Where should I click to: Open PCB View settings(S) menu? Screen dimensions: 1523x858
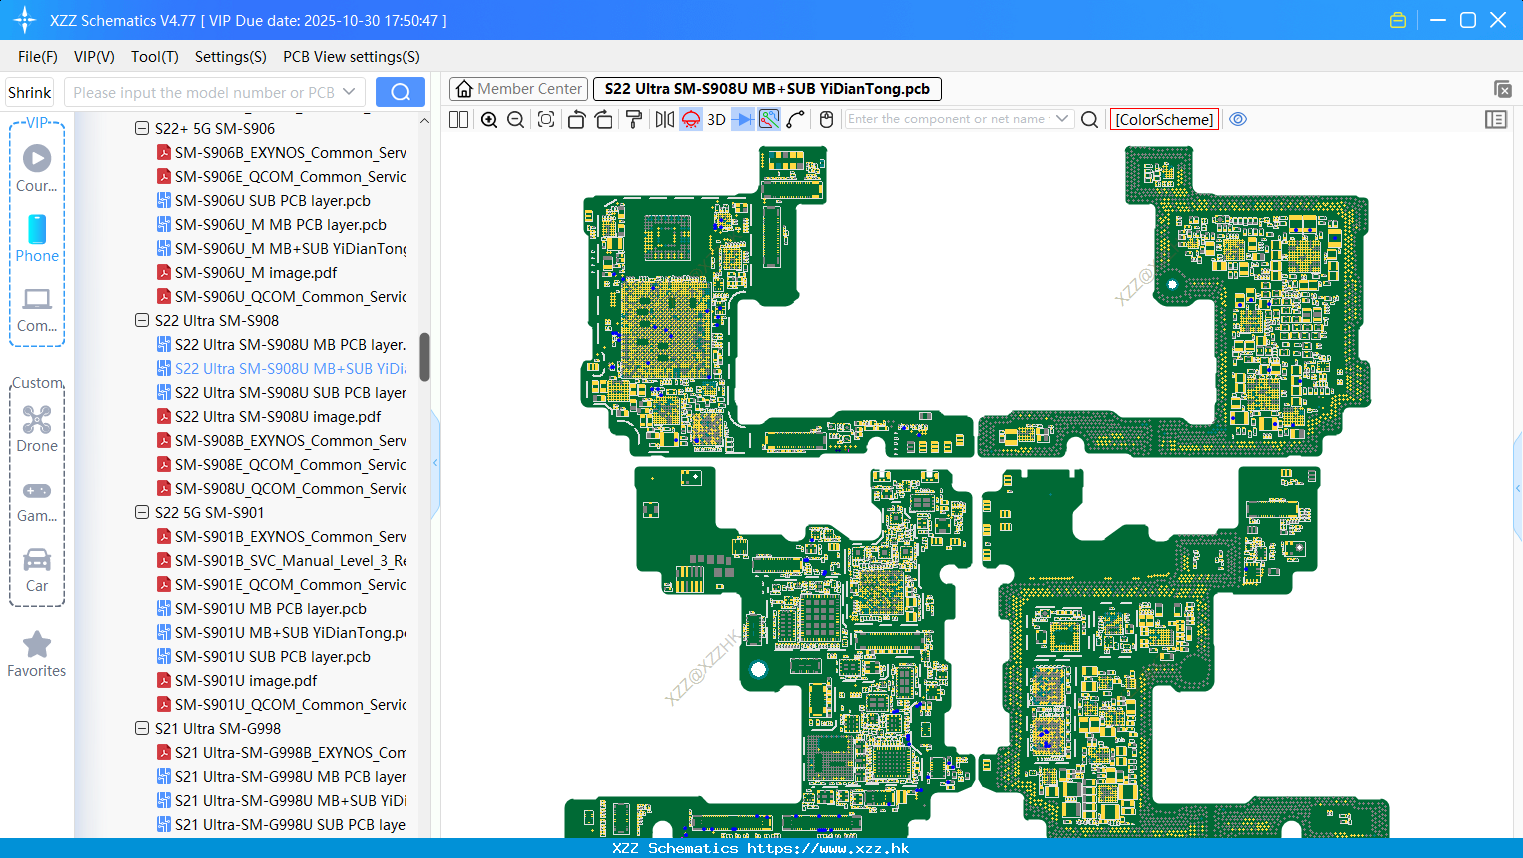(351, 57)
